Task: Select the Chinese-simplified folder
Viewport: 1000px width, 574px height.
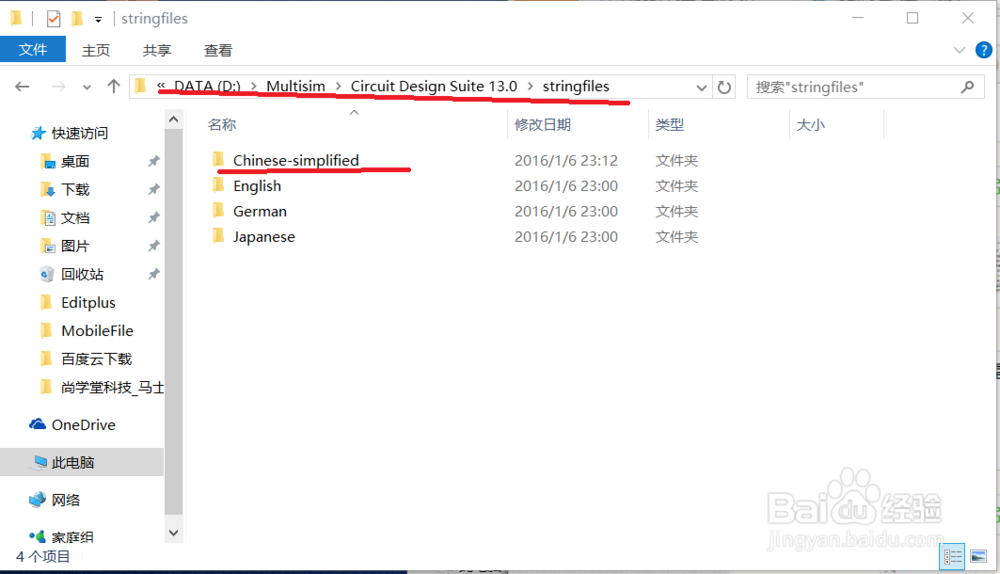Action: [x=296, y=160]
